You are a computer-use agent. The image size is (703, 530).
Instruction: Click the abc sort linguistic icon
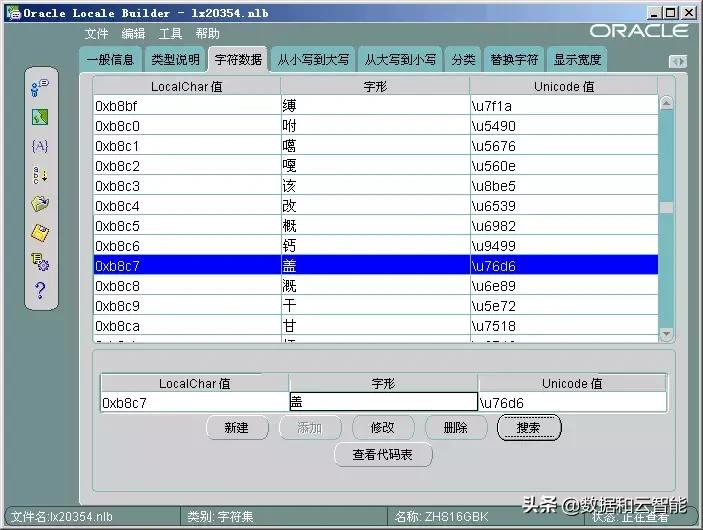click(40, 175)
